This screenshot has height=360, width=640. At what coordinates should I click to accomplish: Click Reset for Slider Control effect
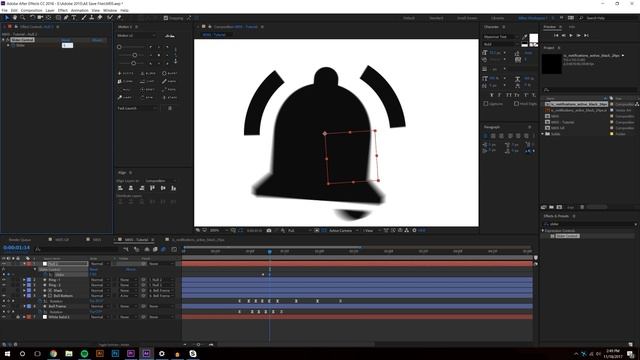(x=66, y=40)
